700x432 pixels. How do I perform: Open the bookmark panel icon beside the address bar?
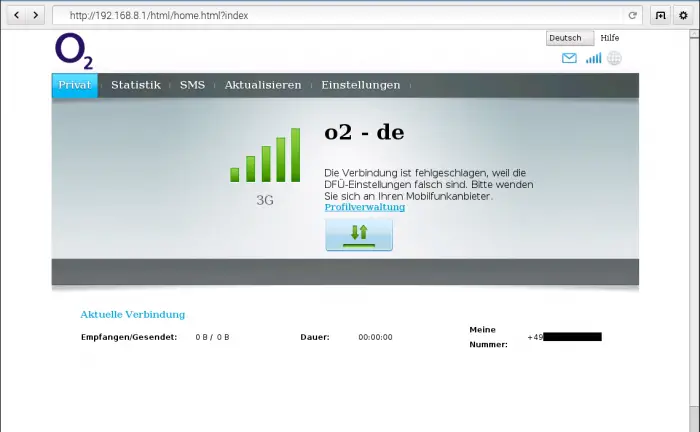[x=660, y=15]
